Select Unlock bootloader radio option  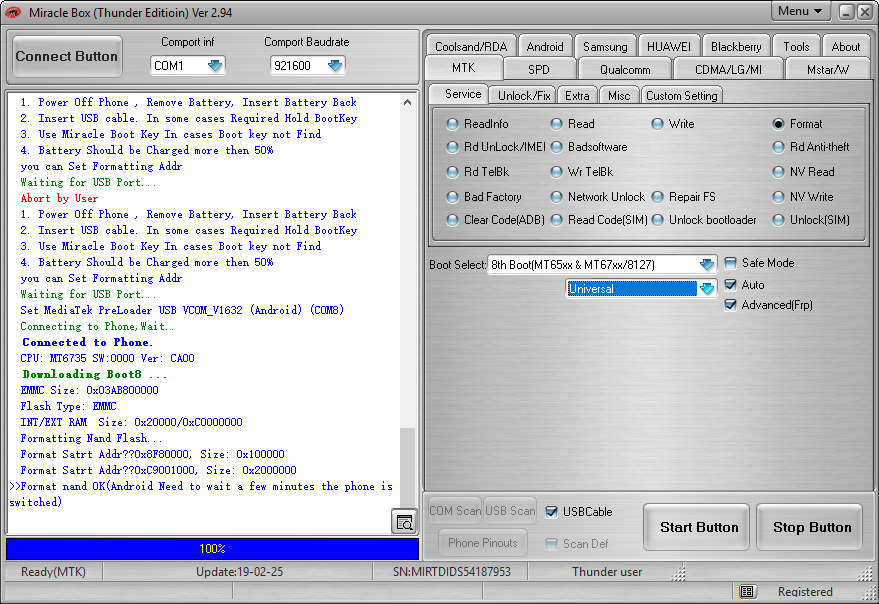[658, 220]
